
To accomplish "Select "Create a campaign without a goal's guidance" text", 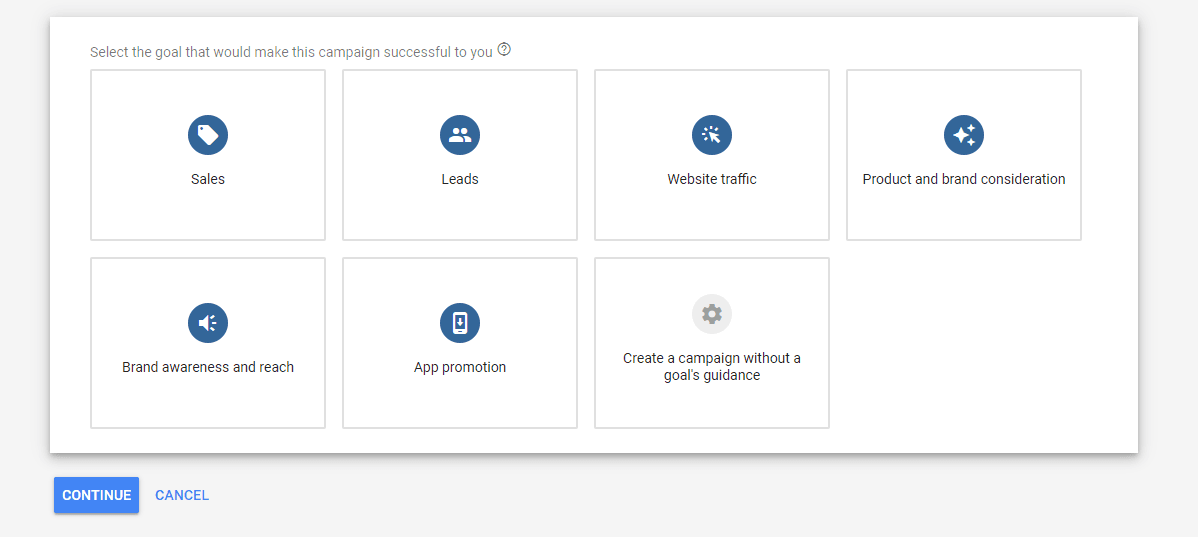I will pyautogui.click(x=712, y=367).
